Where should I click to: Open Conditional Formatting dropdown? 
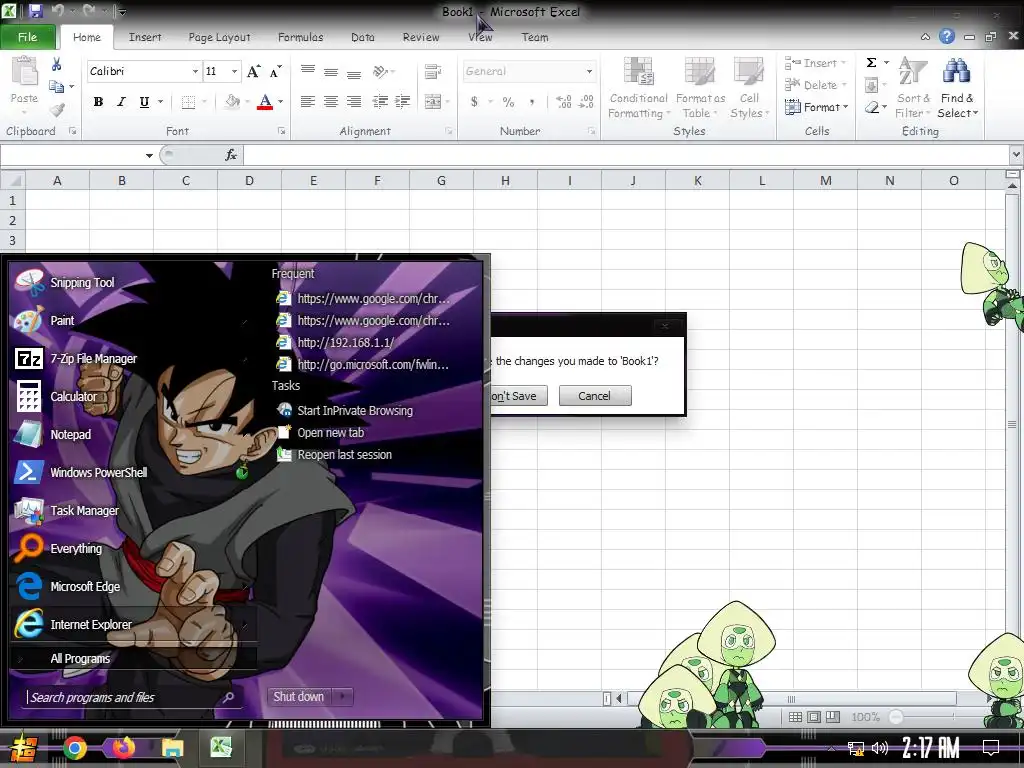tap(637, 88)
